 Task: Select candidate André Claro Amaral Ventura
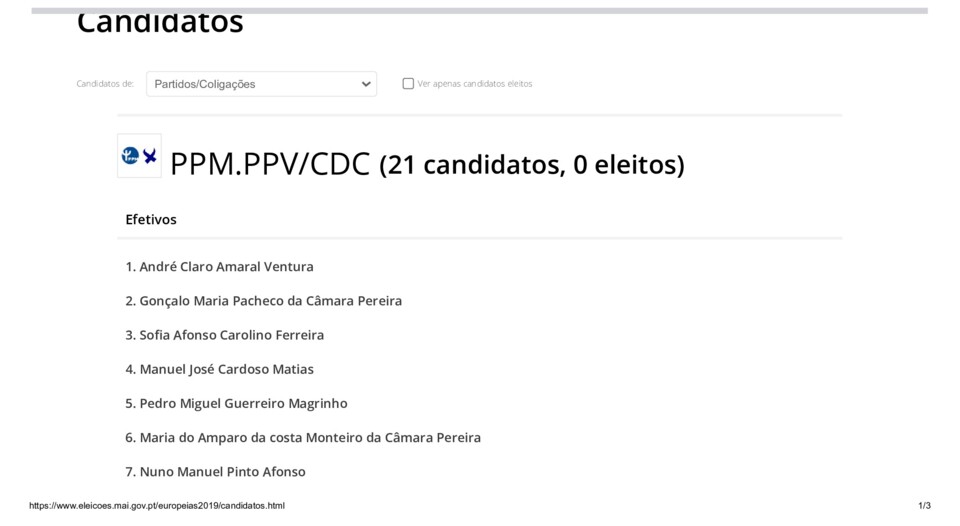pos(226,267)
